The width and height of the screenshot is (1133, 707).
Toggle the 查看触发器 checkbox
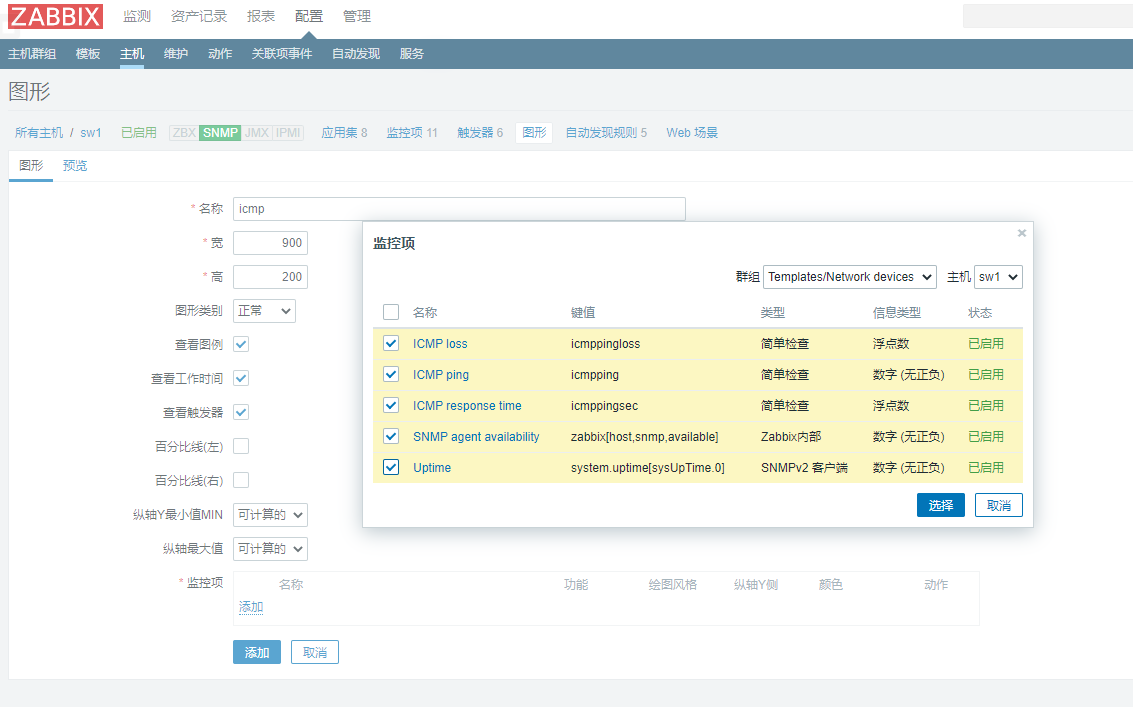pos(241,412)
